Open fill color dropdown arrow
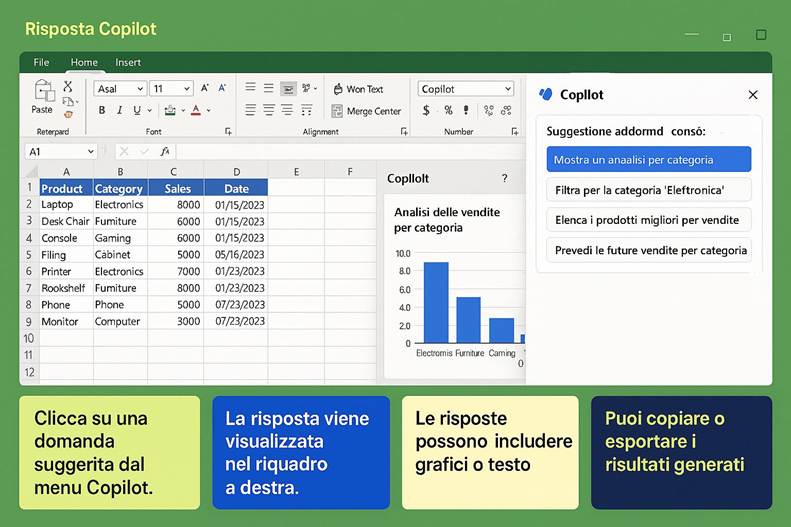This screenshot has width=791, height=527. point(183,110)
